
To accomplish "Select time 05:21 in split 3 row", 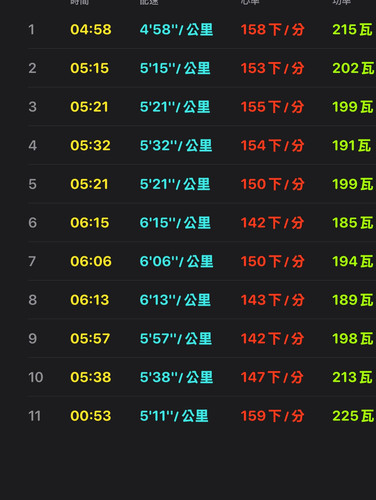I will [x=89, y=107].
